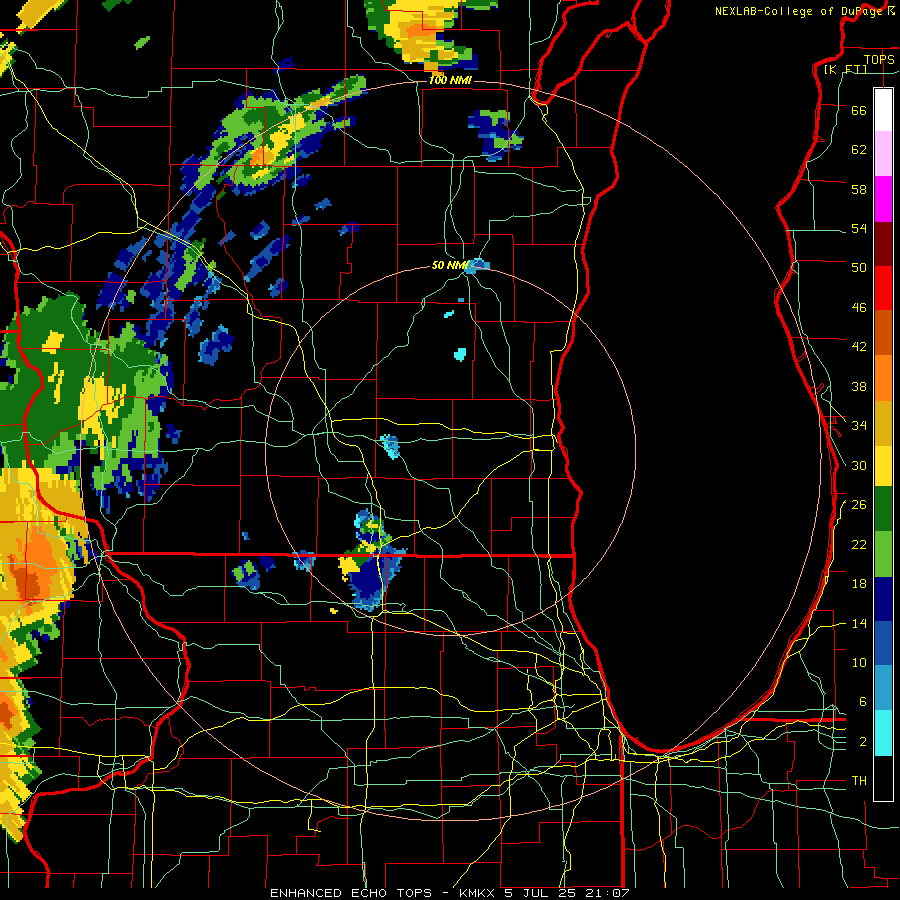
Task: Select the cyan legend swatch near 2
Action: click(x=883, y=733)
